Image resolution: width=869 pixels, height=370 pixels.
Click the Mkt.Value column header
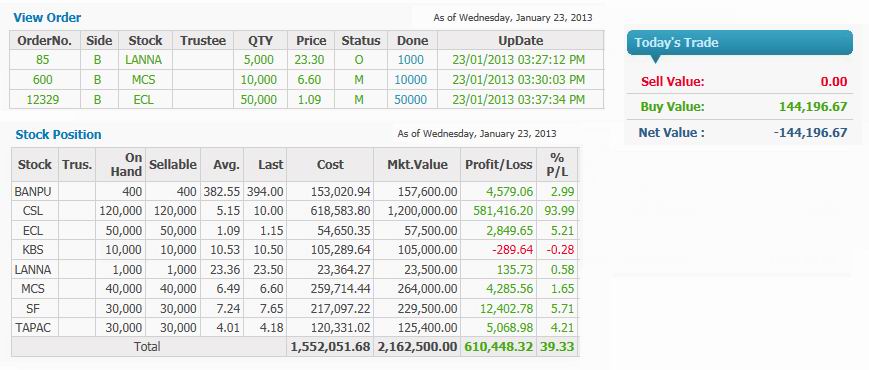click(417, 165)
